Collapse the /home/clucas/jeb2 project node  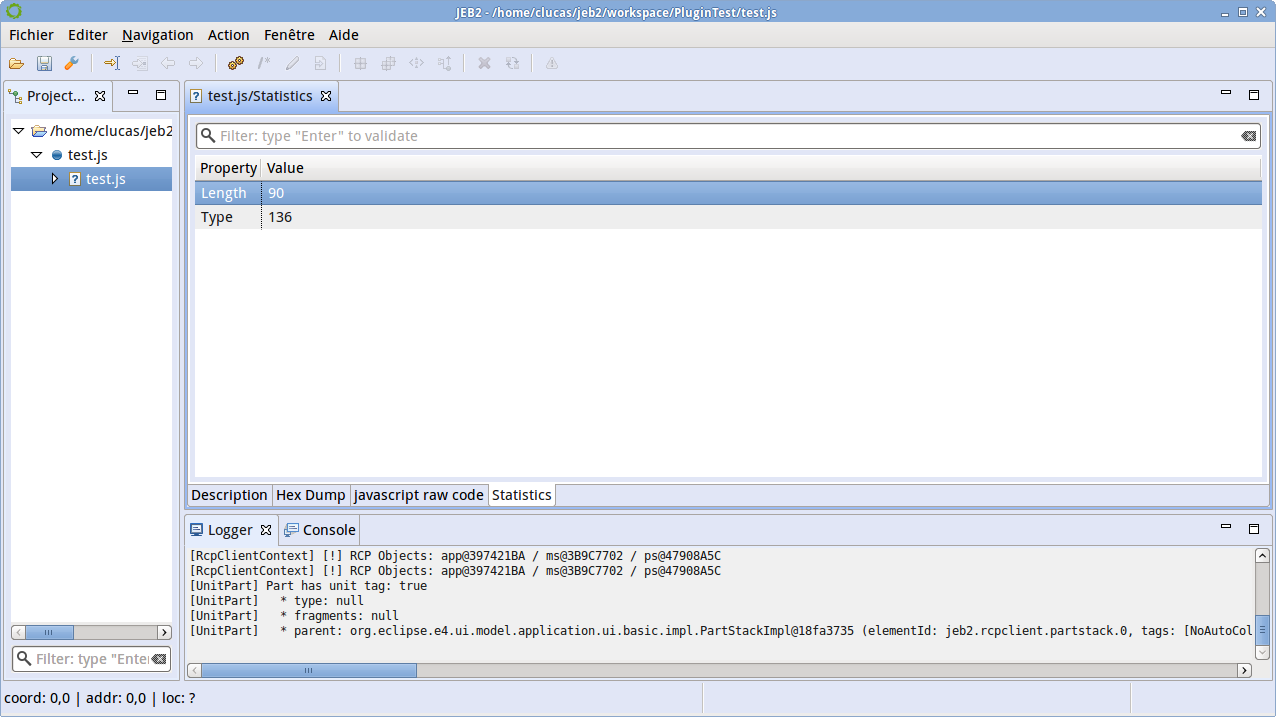(x=18, y=131)
